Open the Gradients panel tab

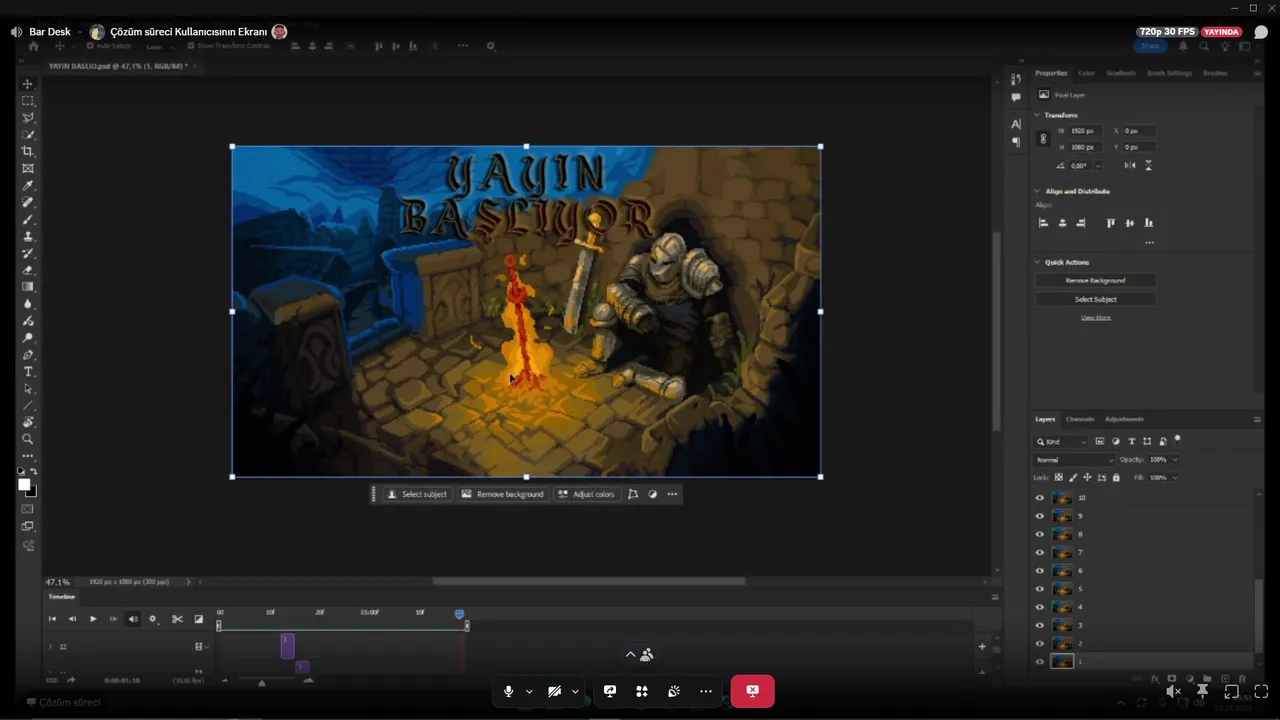tap(1121, 73)
